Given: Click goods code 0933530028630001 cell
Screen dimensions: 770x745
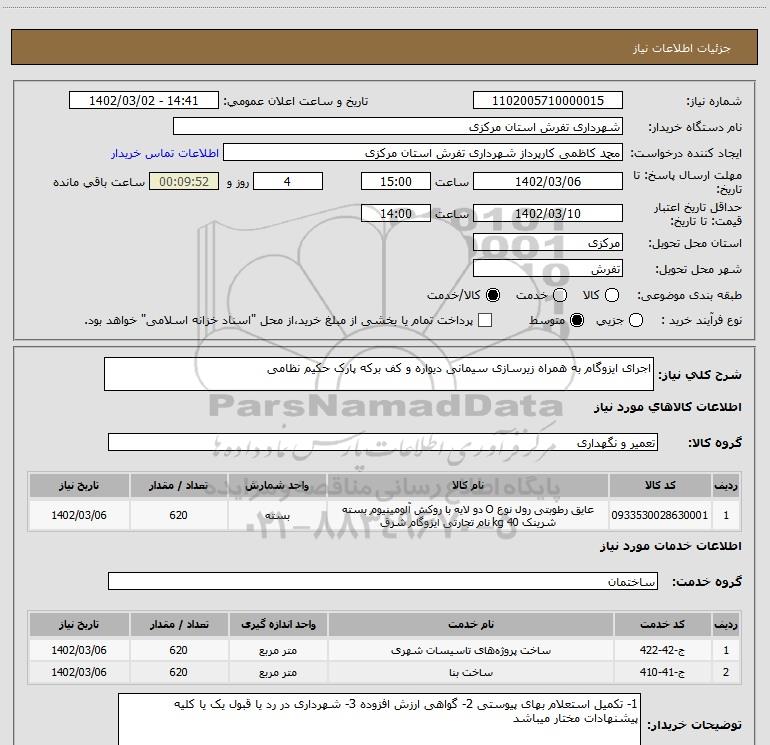Looking at the screenshot, I should pyautogui.click(x=660, y=515).
